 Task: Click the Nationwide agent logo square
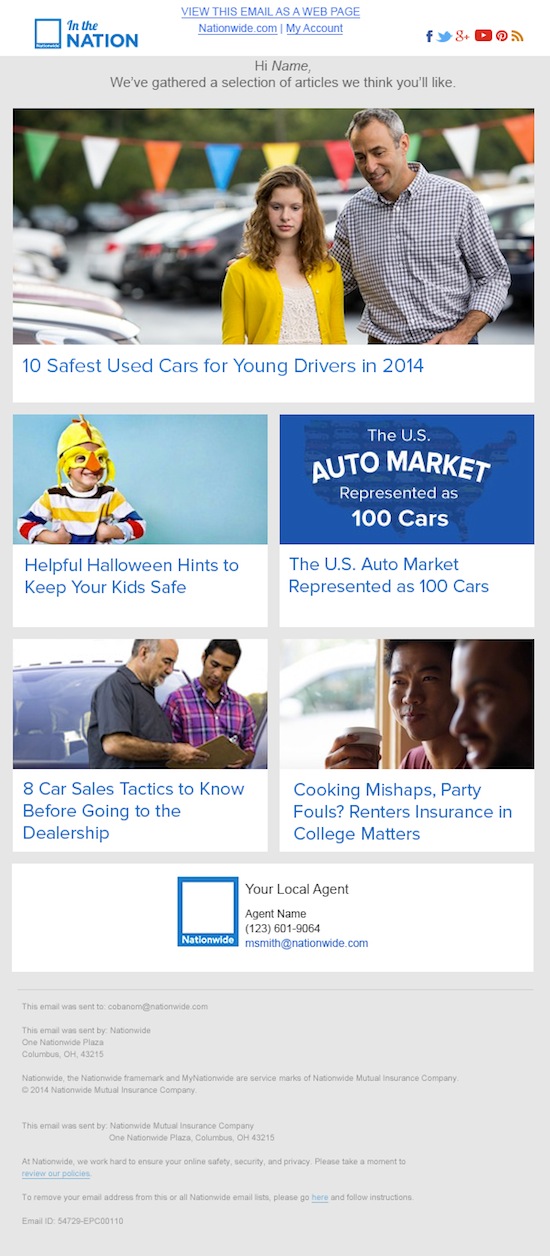point(208,912)
